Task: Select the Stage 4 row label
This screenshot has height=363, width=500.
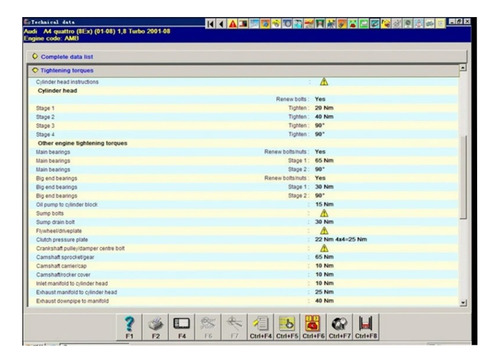Action: coord(45,135)
